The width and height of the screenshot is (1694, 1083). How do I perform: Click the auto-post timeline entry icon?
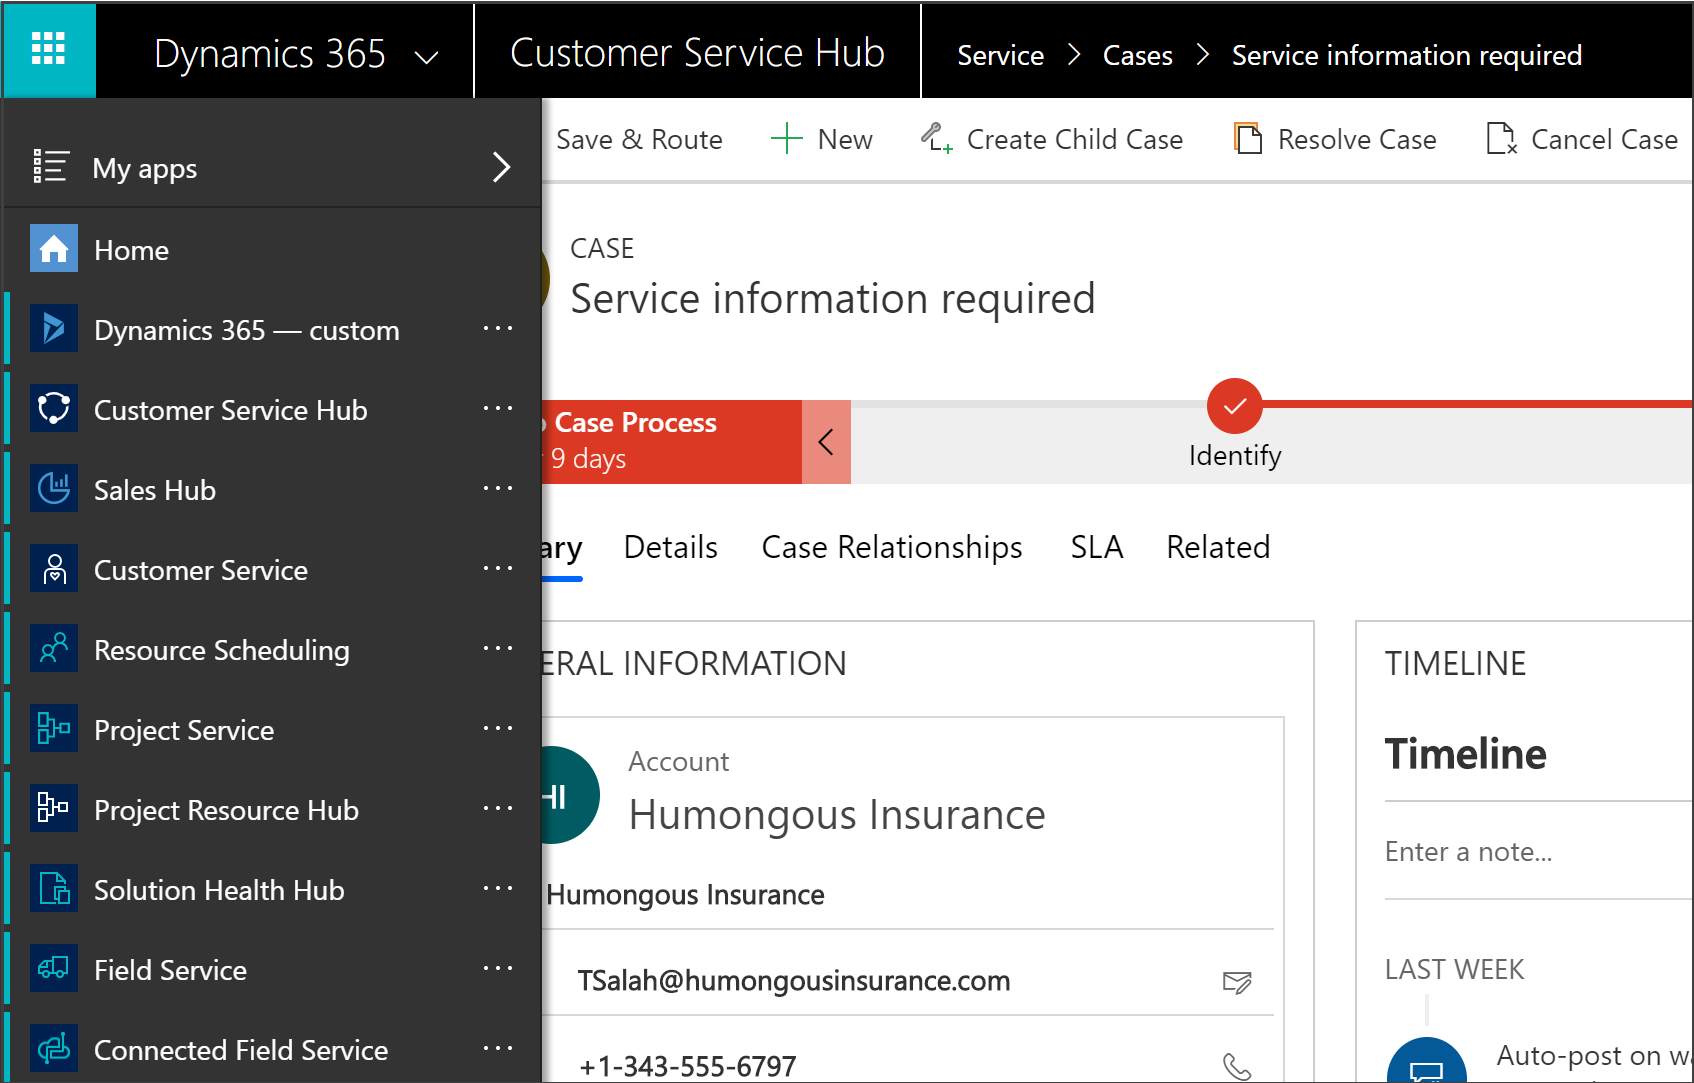tap(1426, 1062)
